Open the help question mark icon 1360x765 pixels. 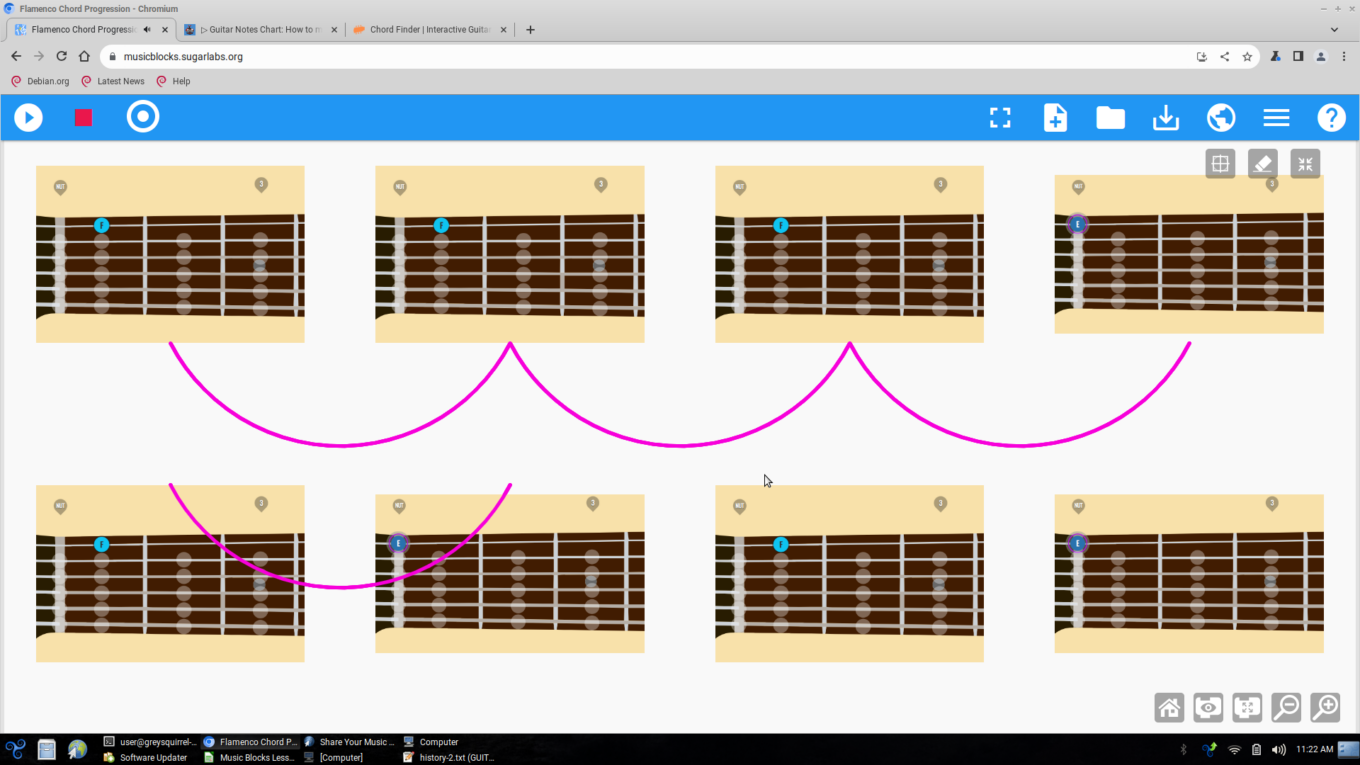pyautogui.click(x=1331, y=118)
